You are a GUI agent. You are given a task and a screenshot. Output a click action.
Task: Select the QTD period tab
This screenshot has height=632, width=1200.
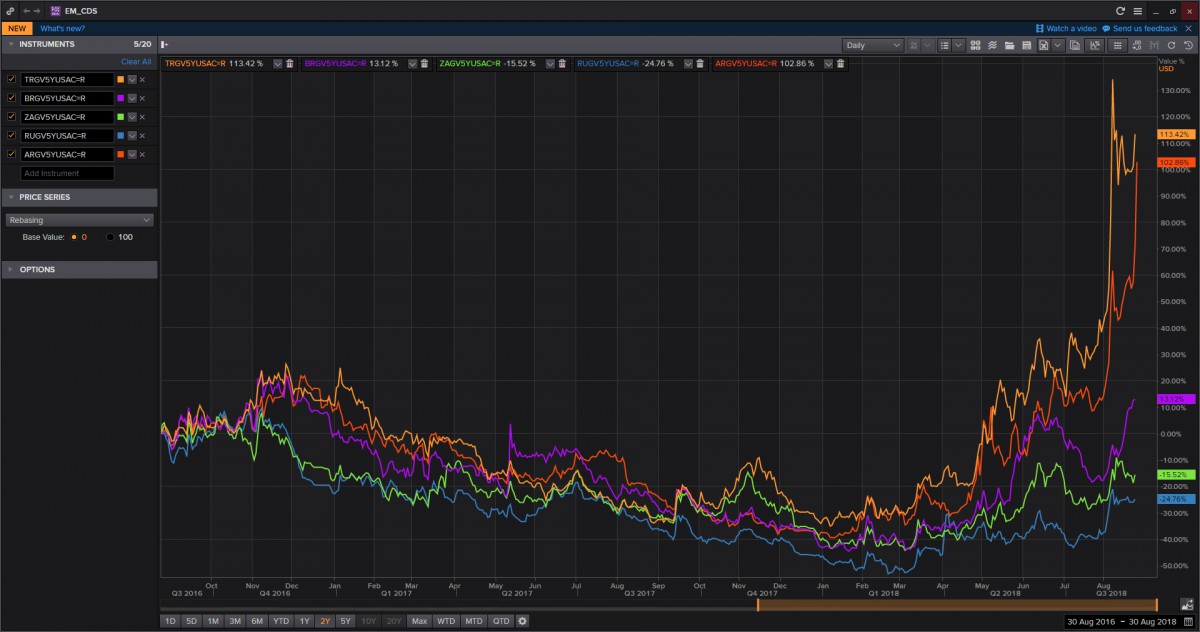pos(501,621)
